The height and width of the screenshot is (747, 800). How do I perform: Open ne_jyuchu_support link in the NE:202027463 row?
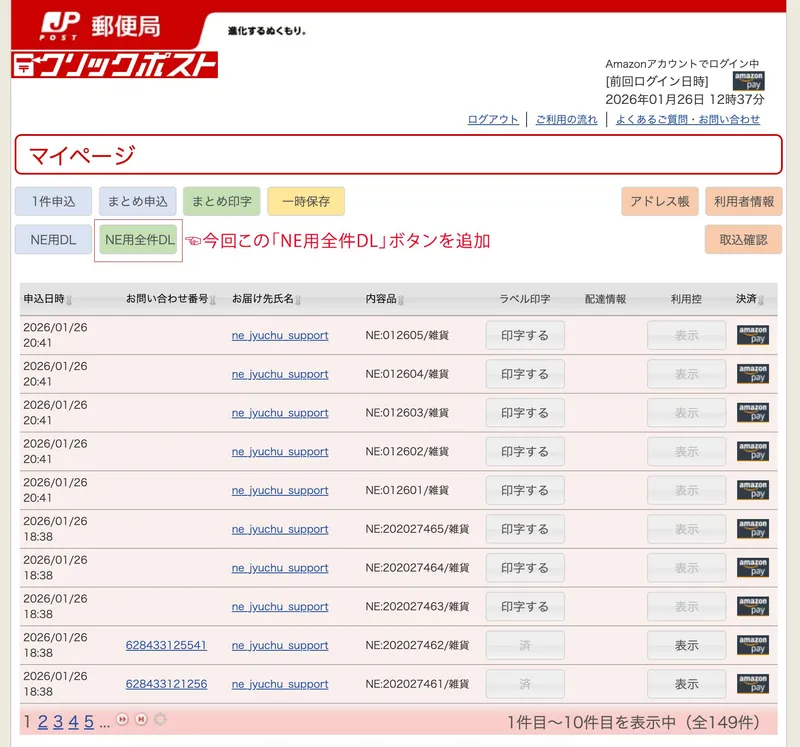click(x=280, y=607)
